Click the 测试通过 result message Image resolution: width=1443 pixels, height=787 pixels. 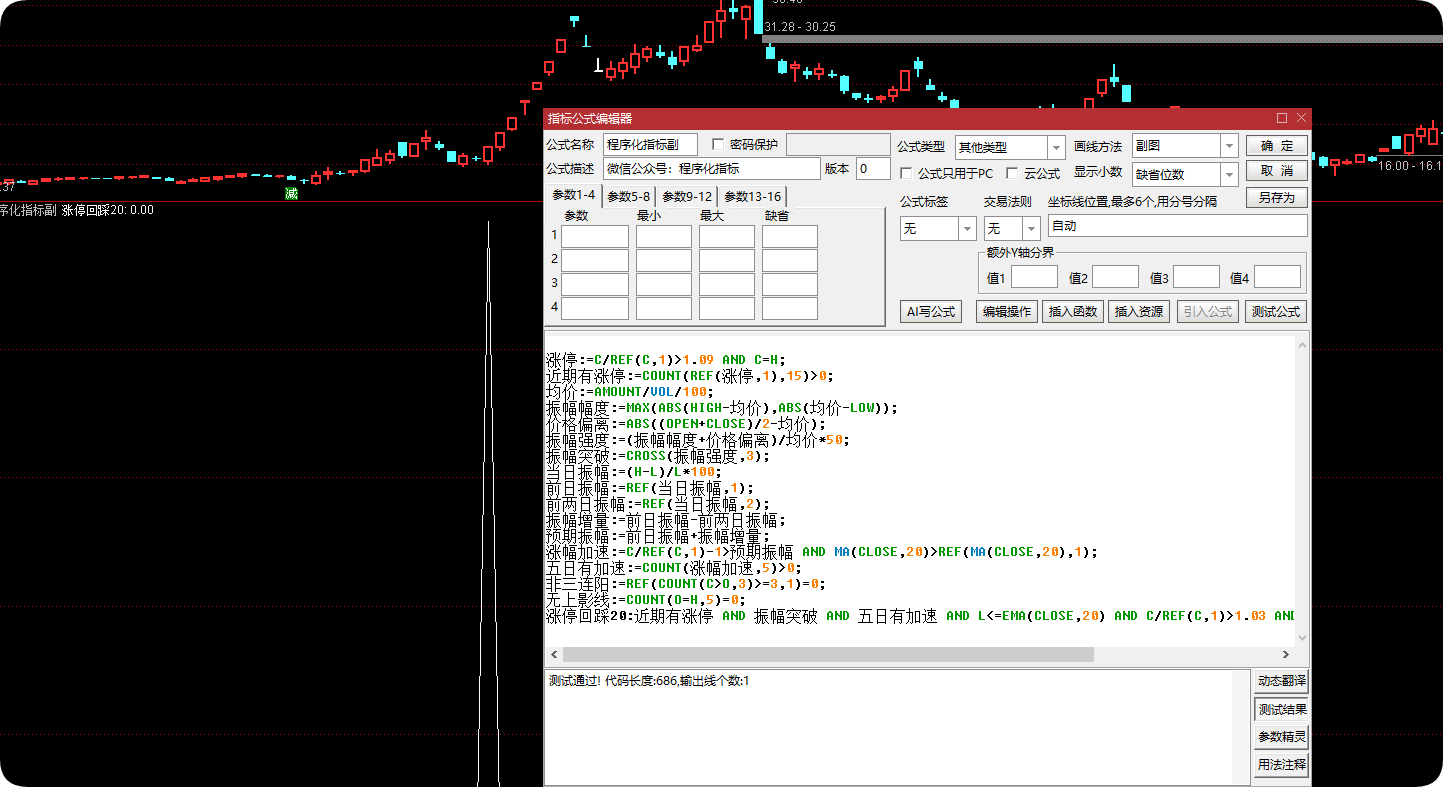[648, 681]
